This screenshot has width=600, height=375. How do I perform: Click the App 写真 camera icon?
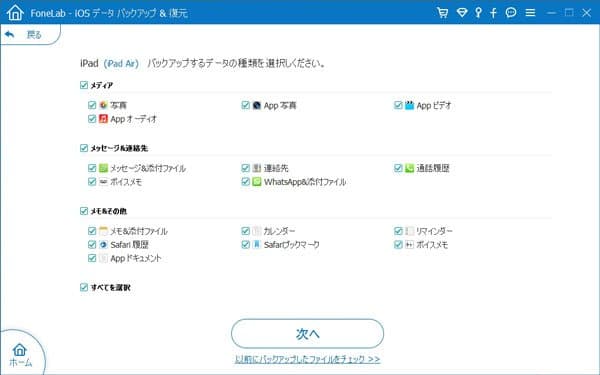coord(257,105)
